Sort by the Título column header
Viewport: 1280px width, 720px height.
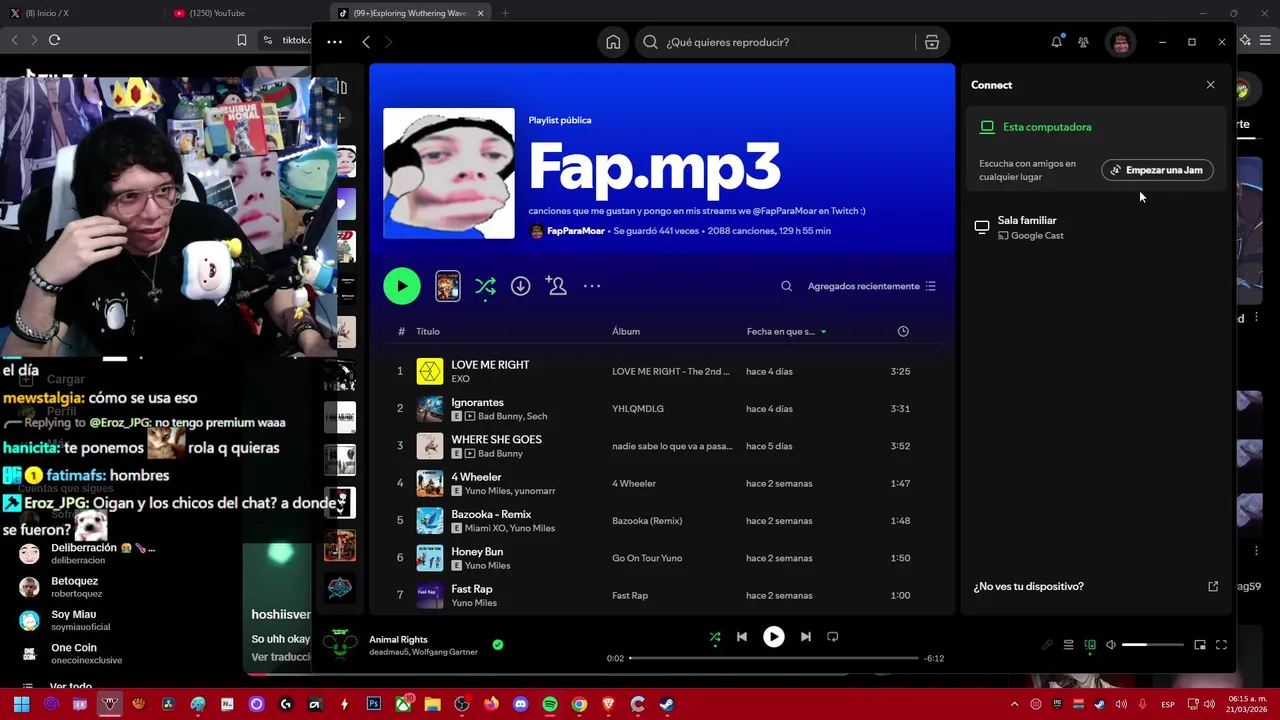(428, 331)
